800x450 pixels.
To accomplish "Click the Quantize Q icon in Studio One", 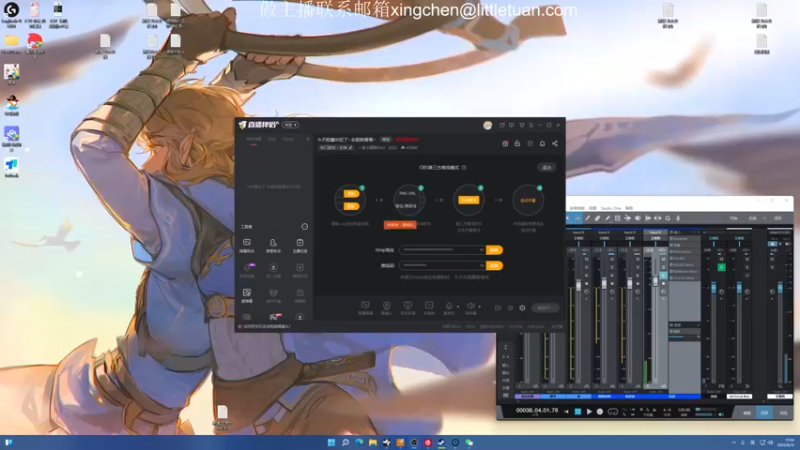I will tap(668, 218).
